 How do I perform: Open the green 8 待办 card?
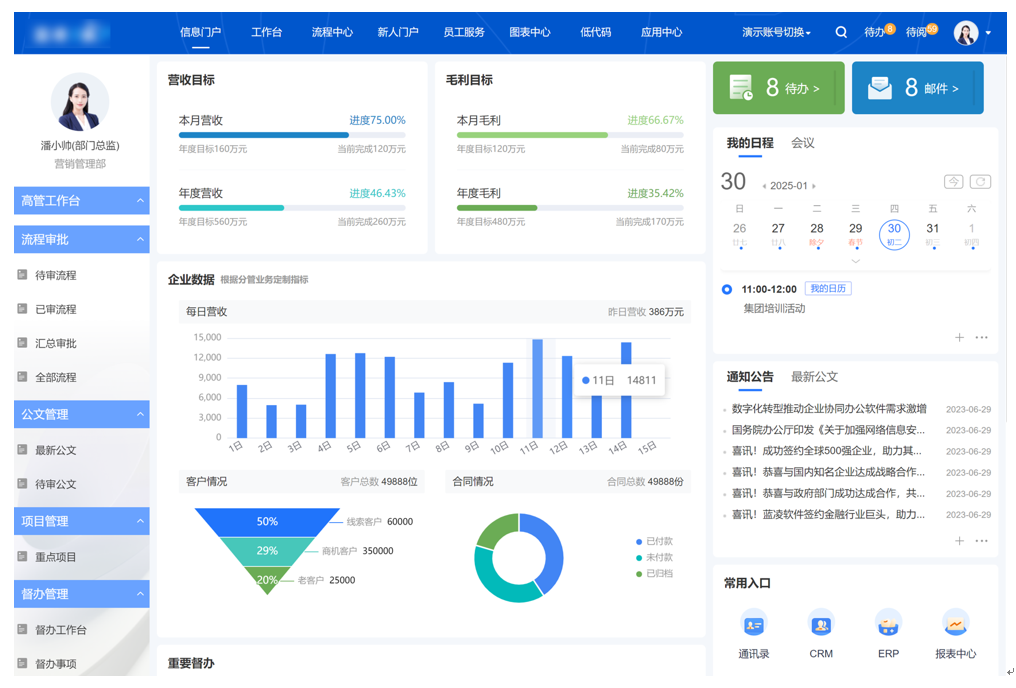(779, 87)
